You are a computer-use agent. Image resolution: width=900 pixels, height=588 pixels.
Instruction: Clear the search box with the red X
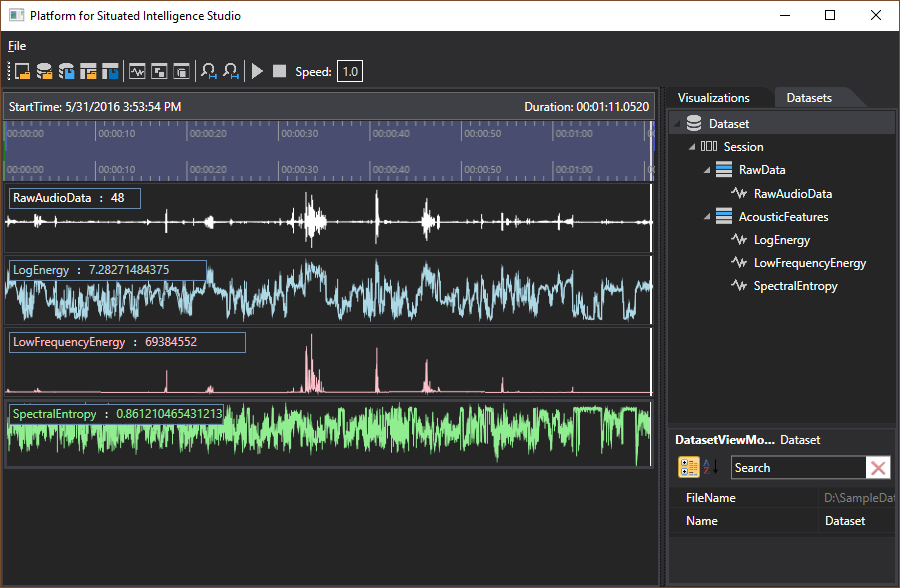878,467
